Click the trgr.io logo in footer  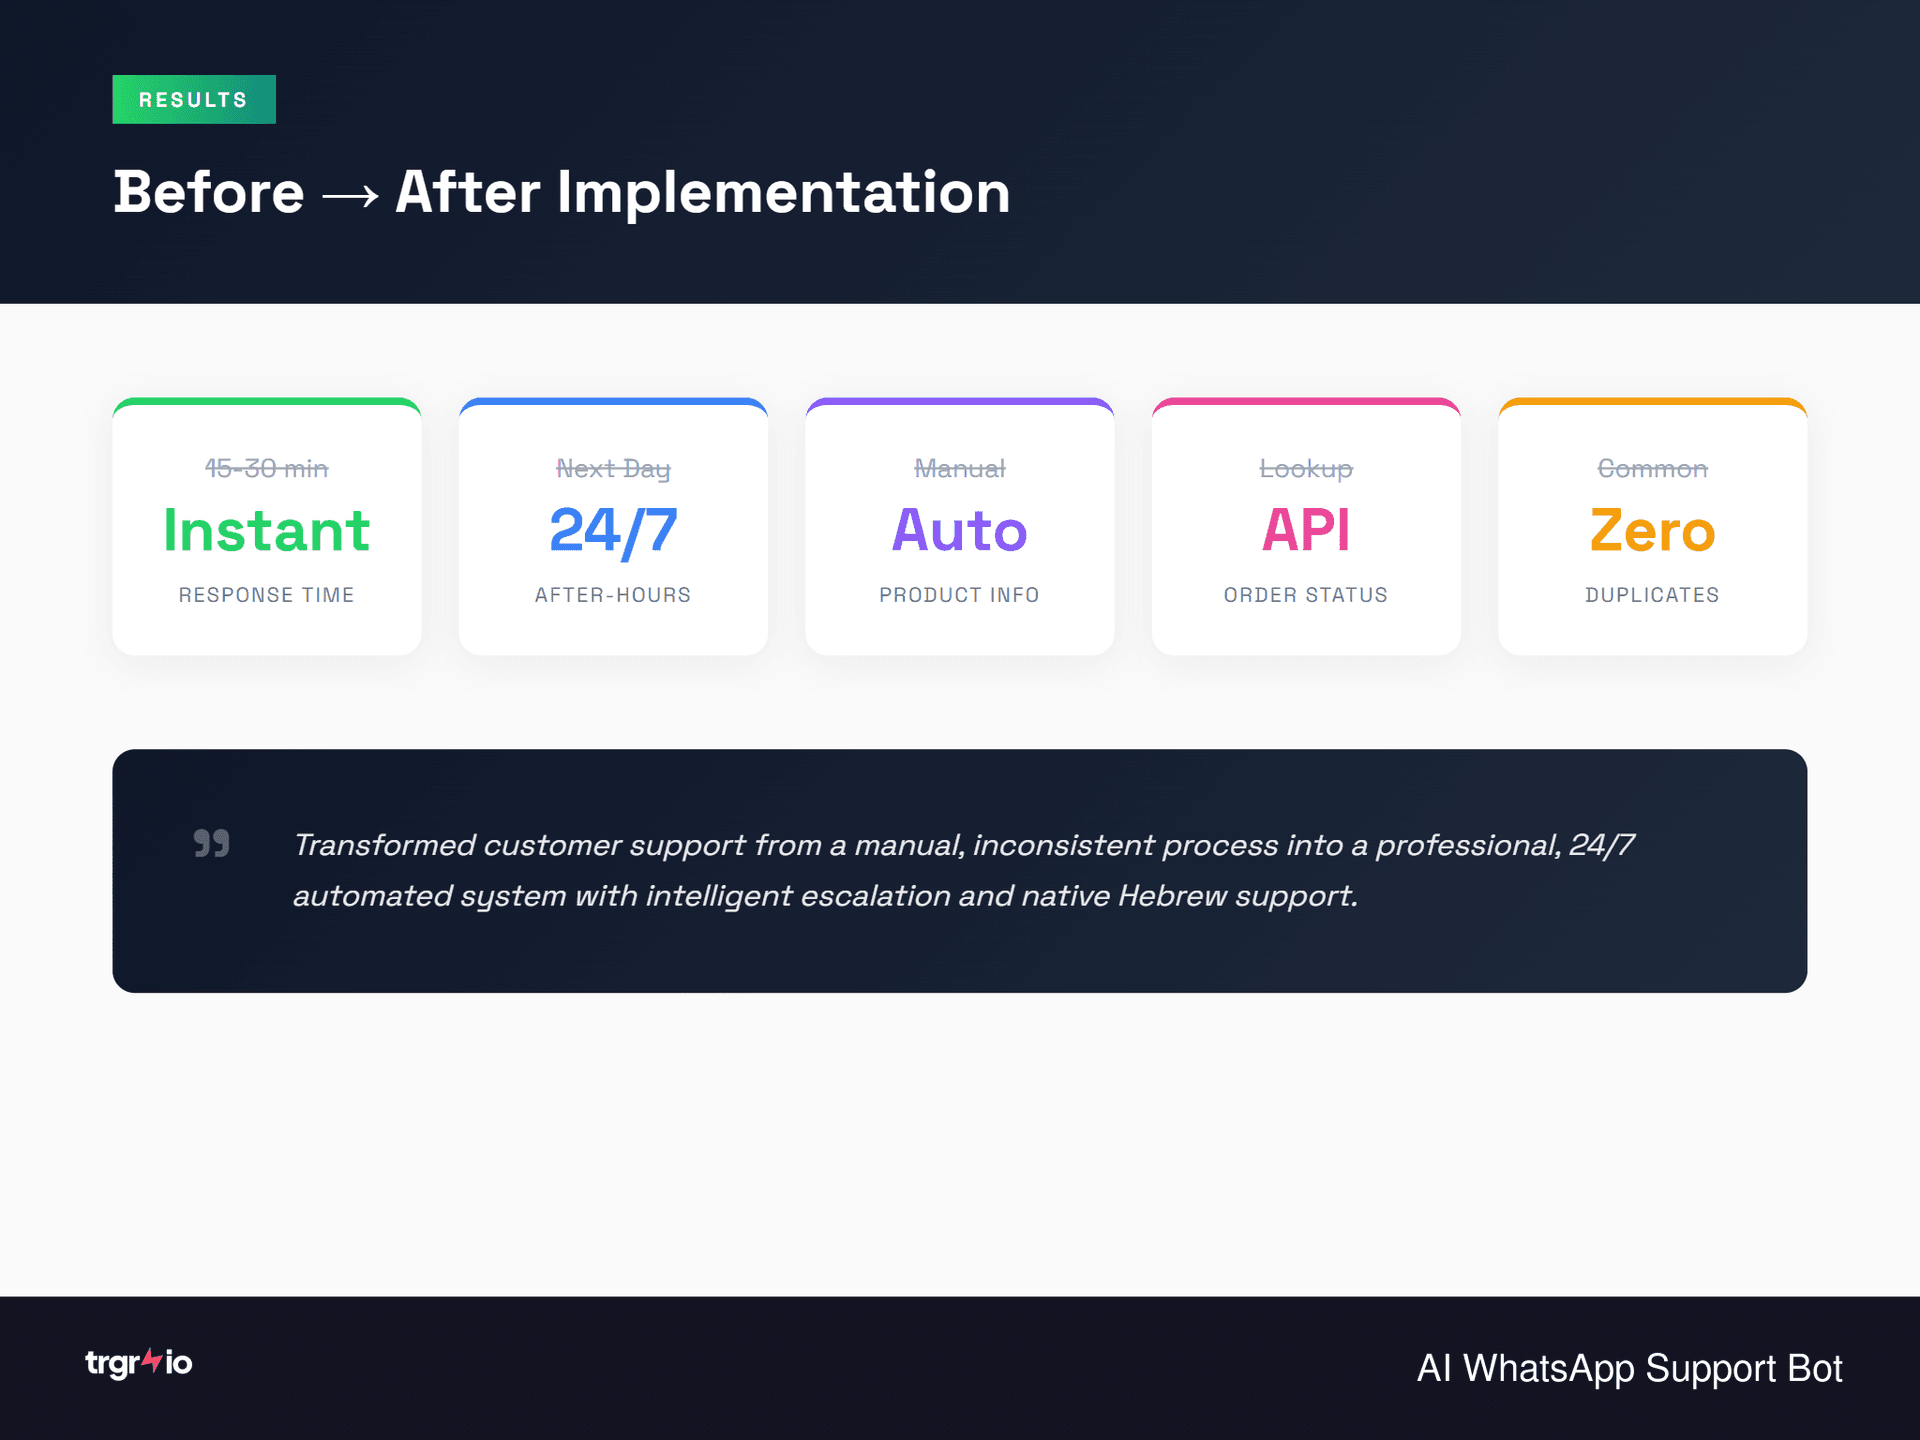tap(139, 1363)
